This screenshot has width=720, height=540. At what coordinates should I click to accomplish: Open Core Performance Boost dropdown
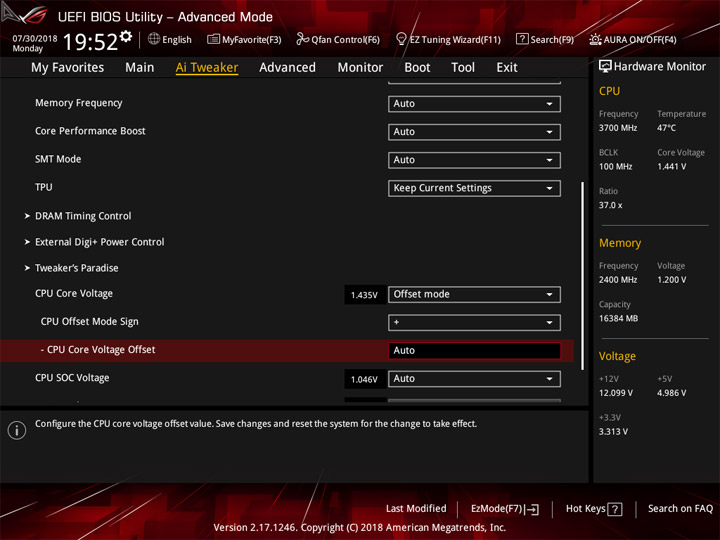[x=474, y=132]
